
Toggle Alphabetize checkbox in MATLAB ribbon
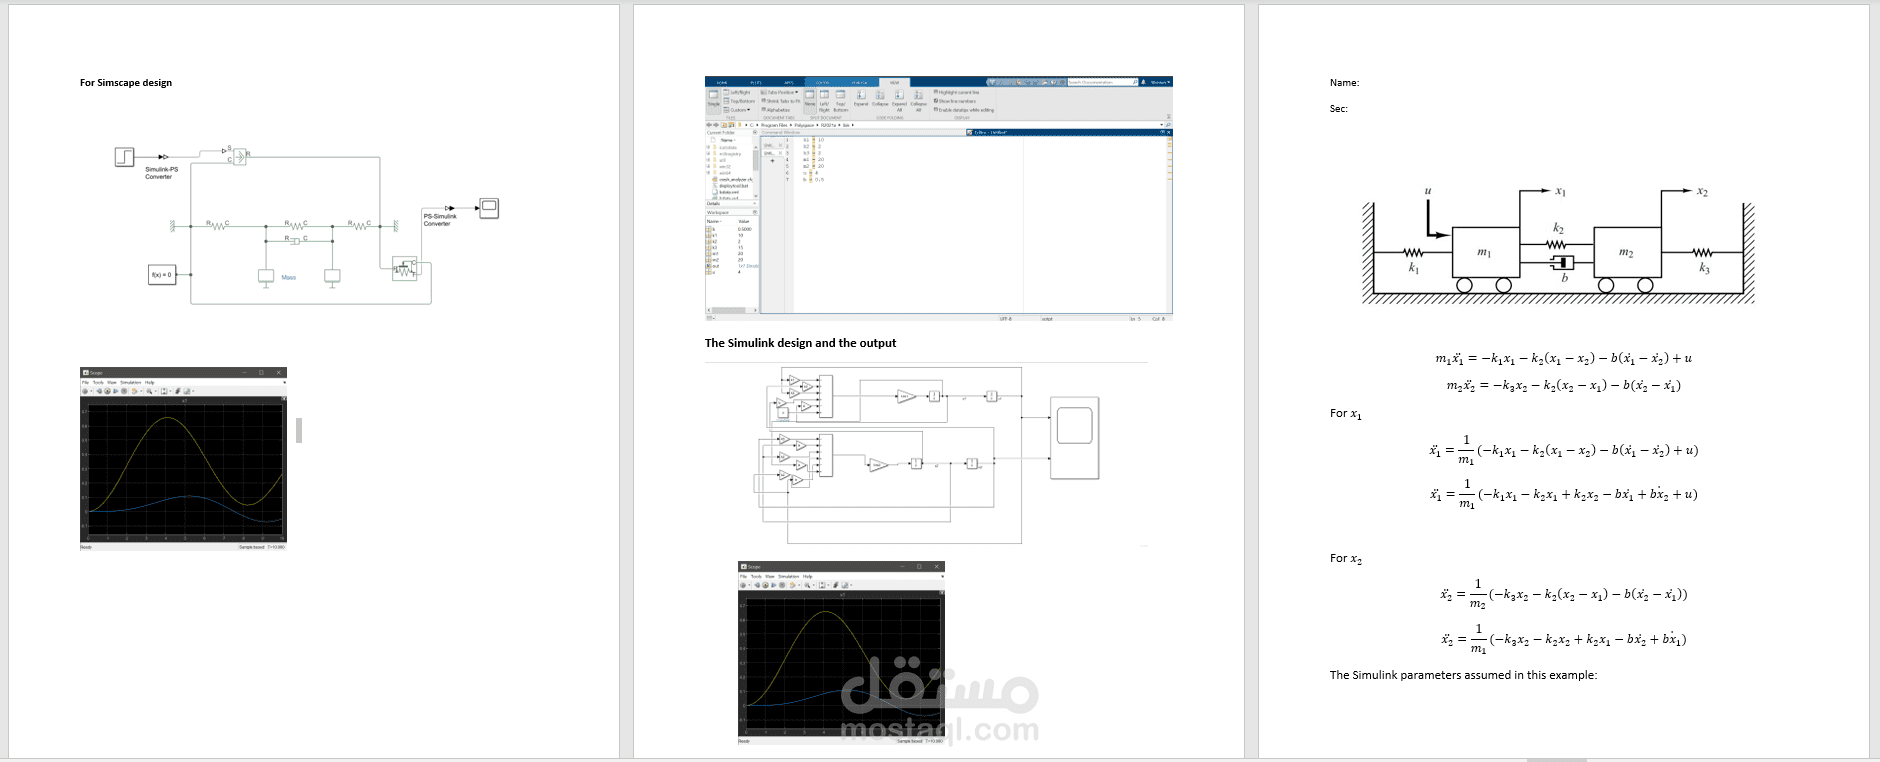pos(763,109)
